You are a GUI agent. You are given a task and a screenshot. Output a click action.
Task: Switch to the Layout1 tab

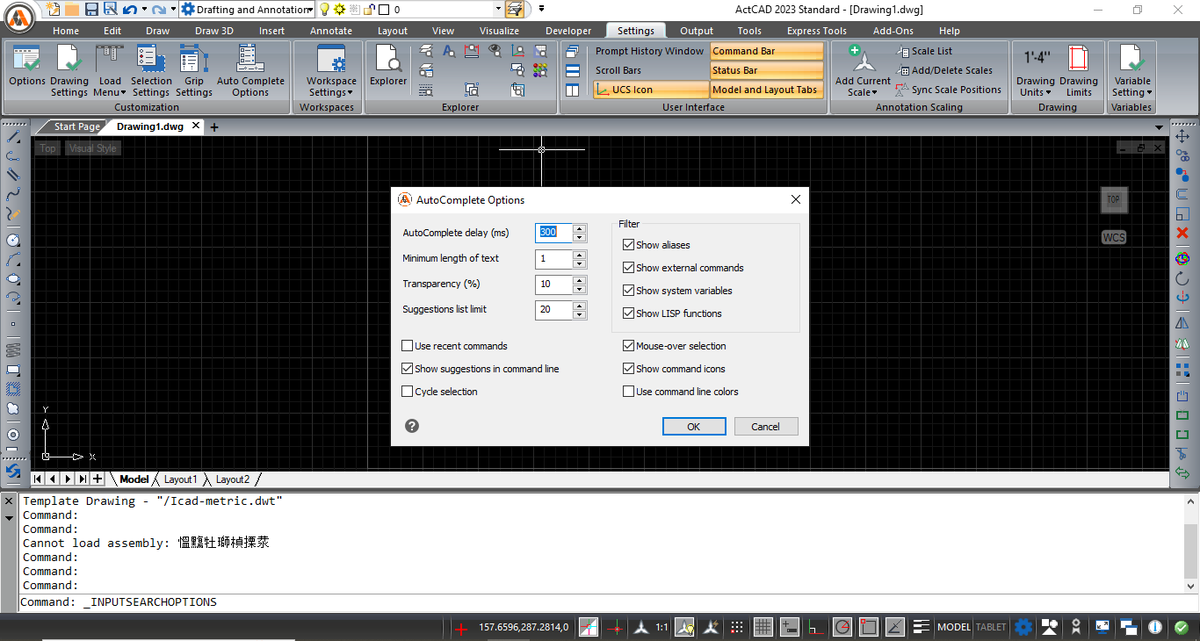[x=181, y=479]
